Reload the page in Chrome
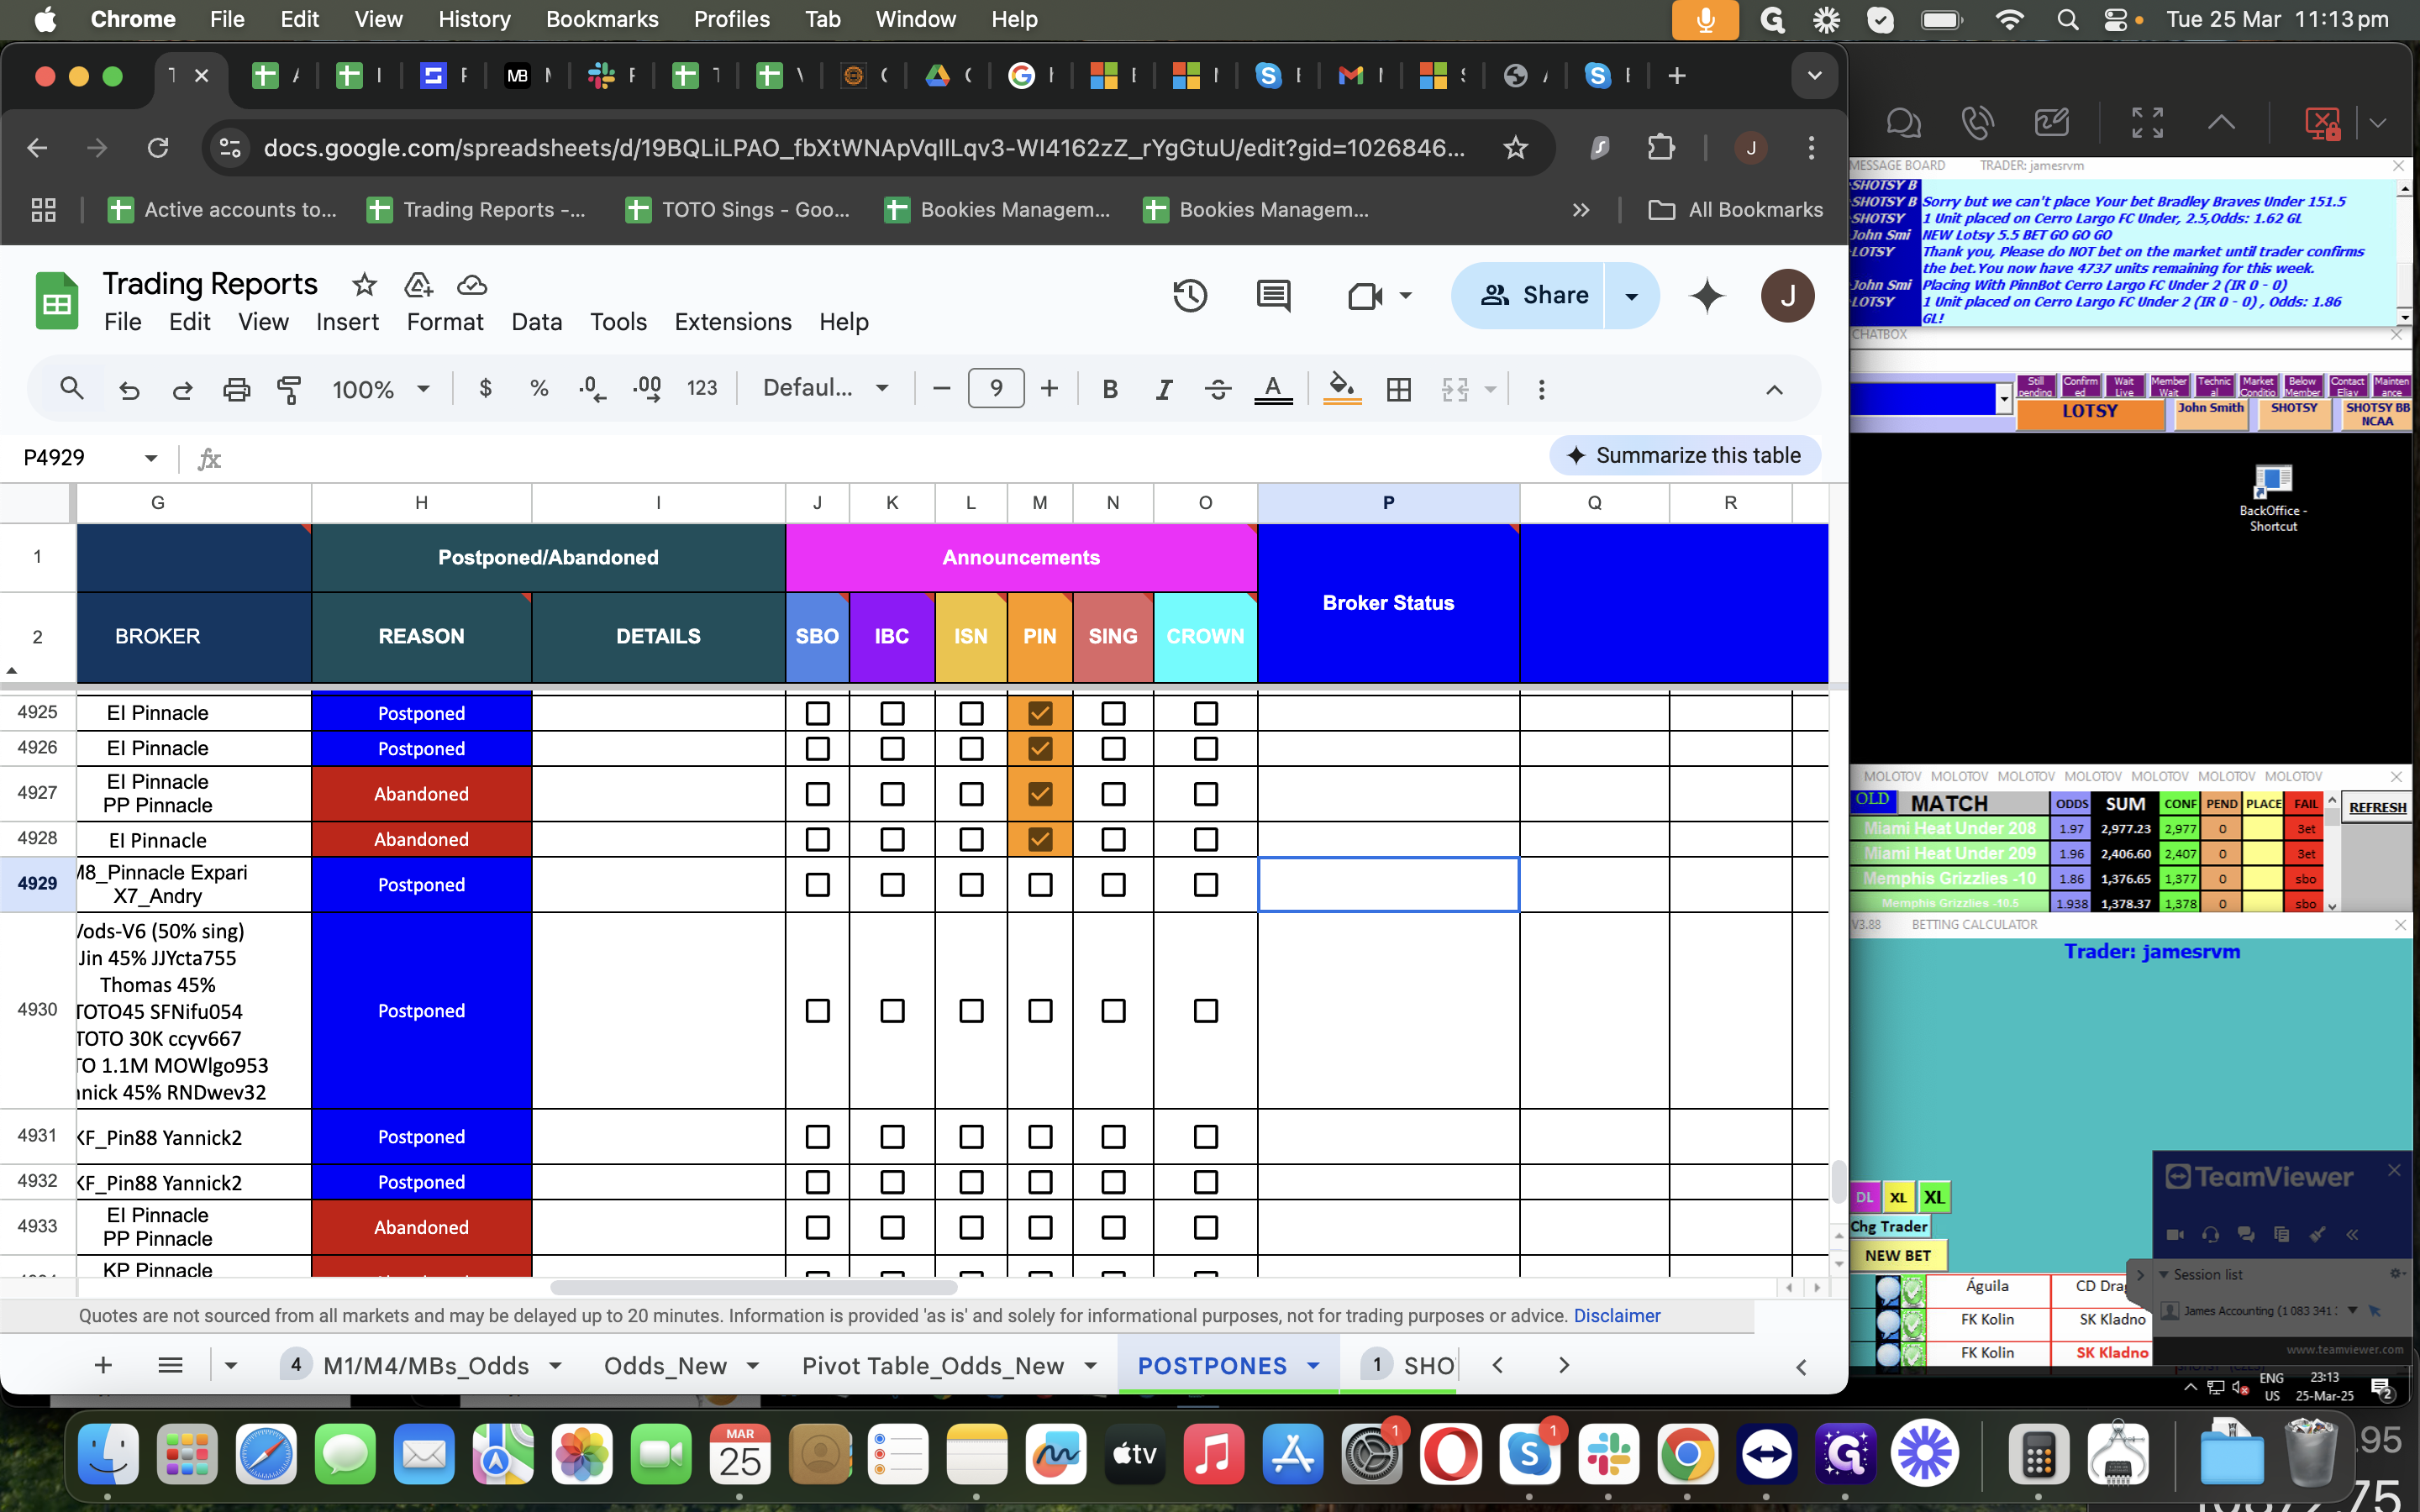 tap(158, 148)
